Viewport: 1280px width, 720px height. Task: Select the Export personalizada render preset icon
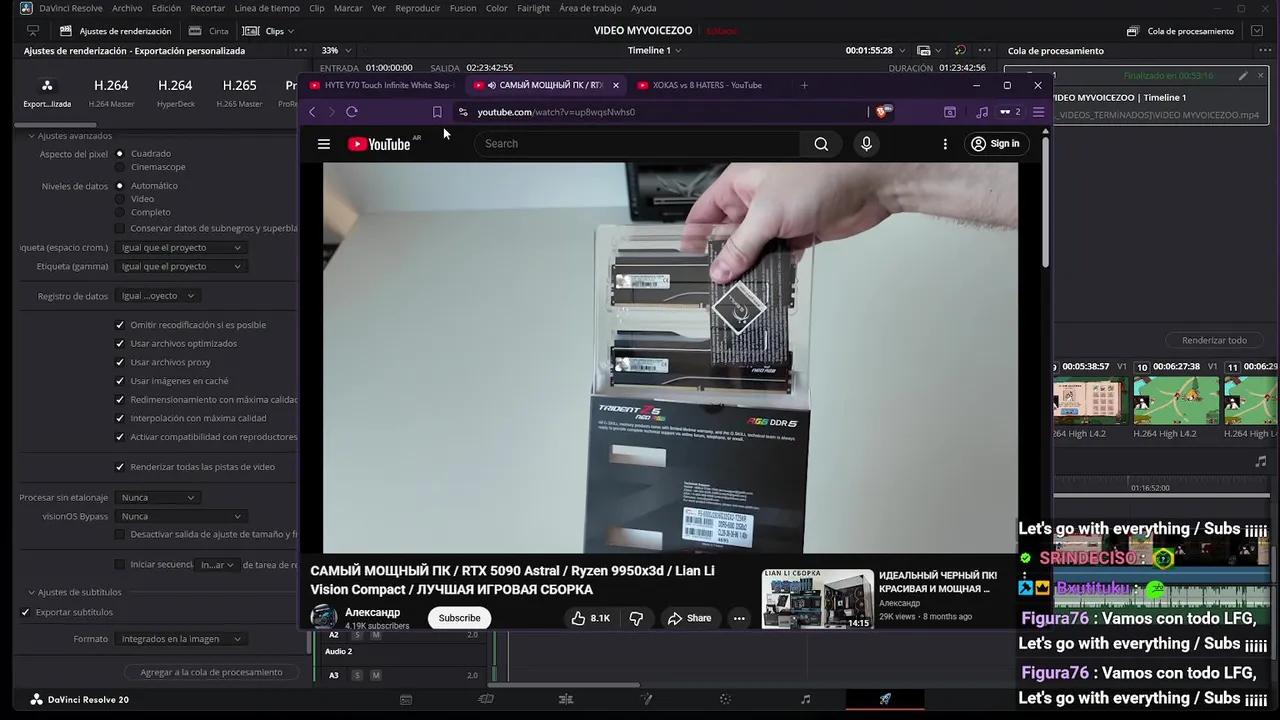tap(47, 86)
